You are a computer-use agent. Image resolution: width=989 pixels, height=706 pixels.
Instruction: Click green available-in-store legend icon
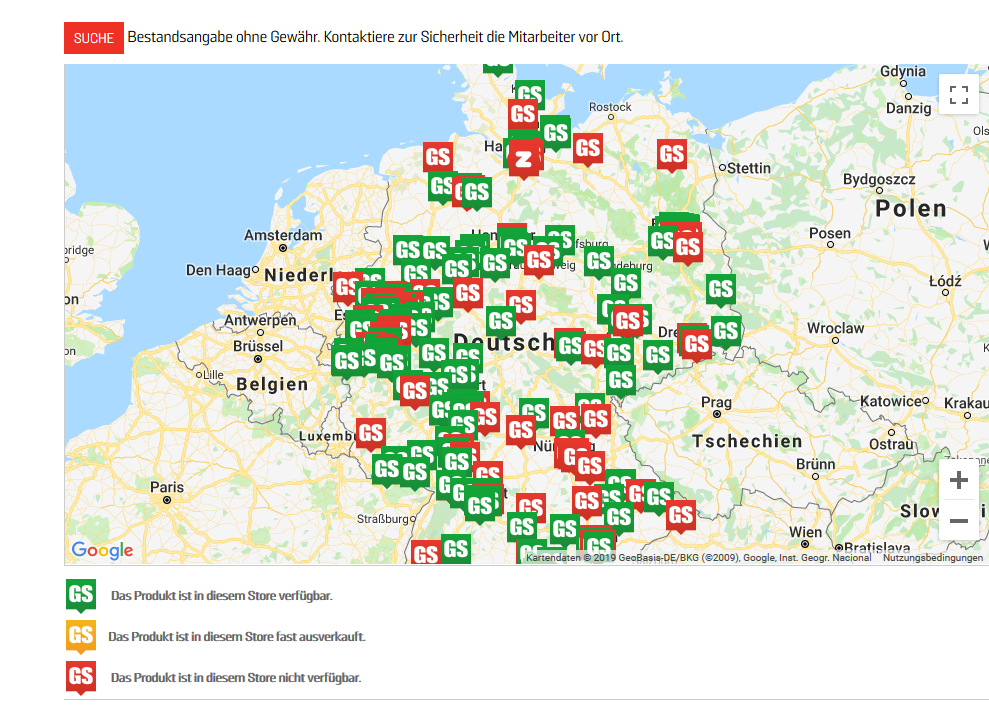(81, 594)
